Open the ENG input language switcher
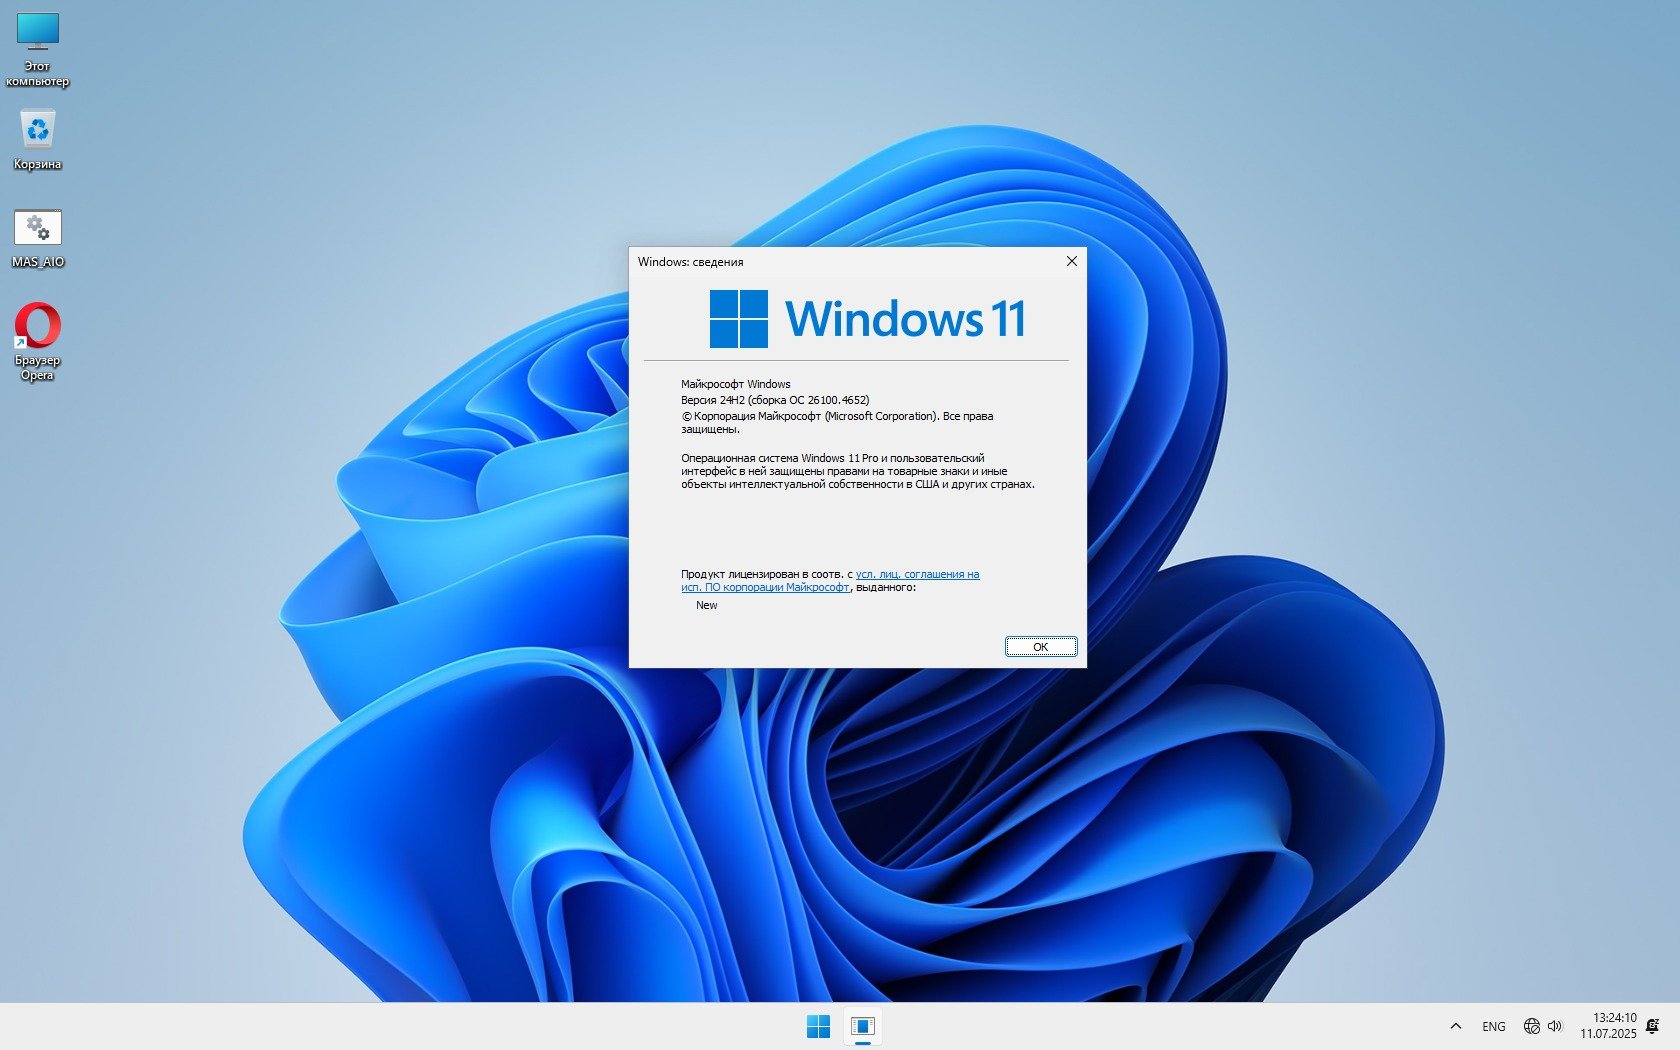 click(x=1493, y=1026)
